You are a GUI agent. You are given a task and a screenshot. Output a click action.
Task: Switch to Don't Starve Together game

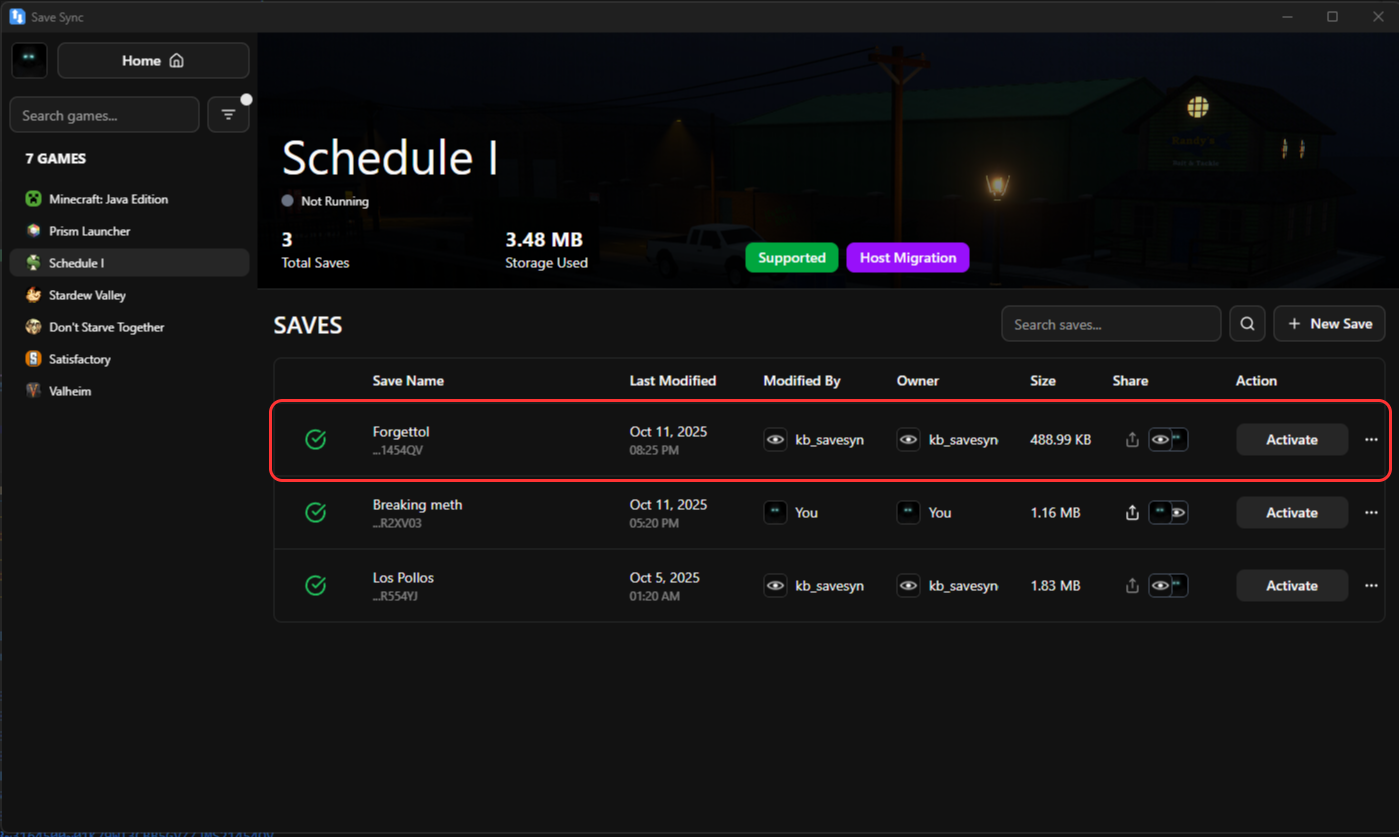(106, 327)
